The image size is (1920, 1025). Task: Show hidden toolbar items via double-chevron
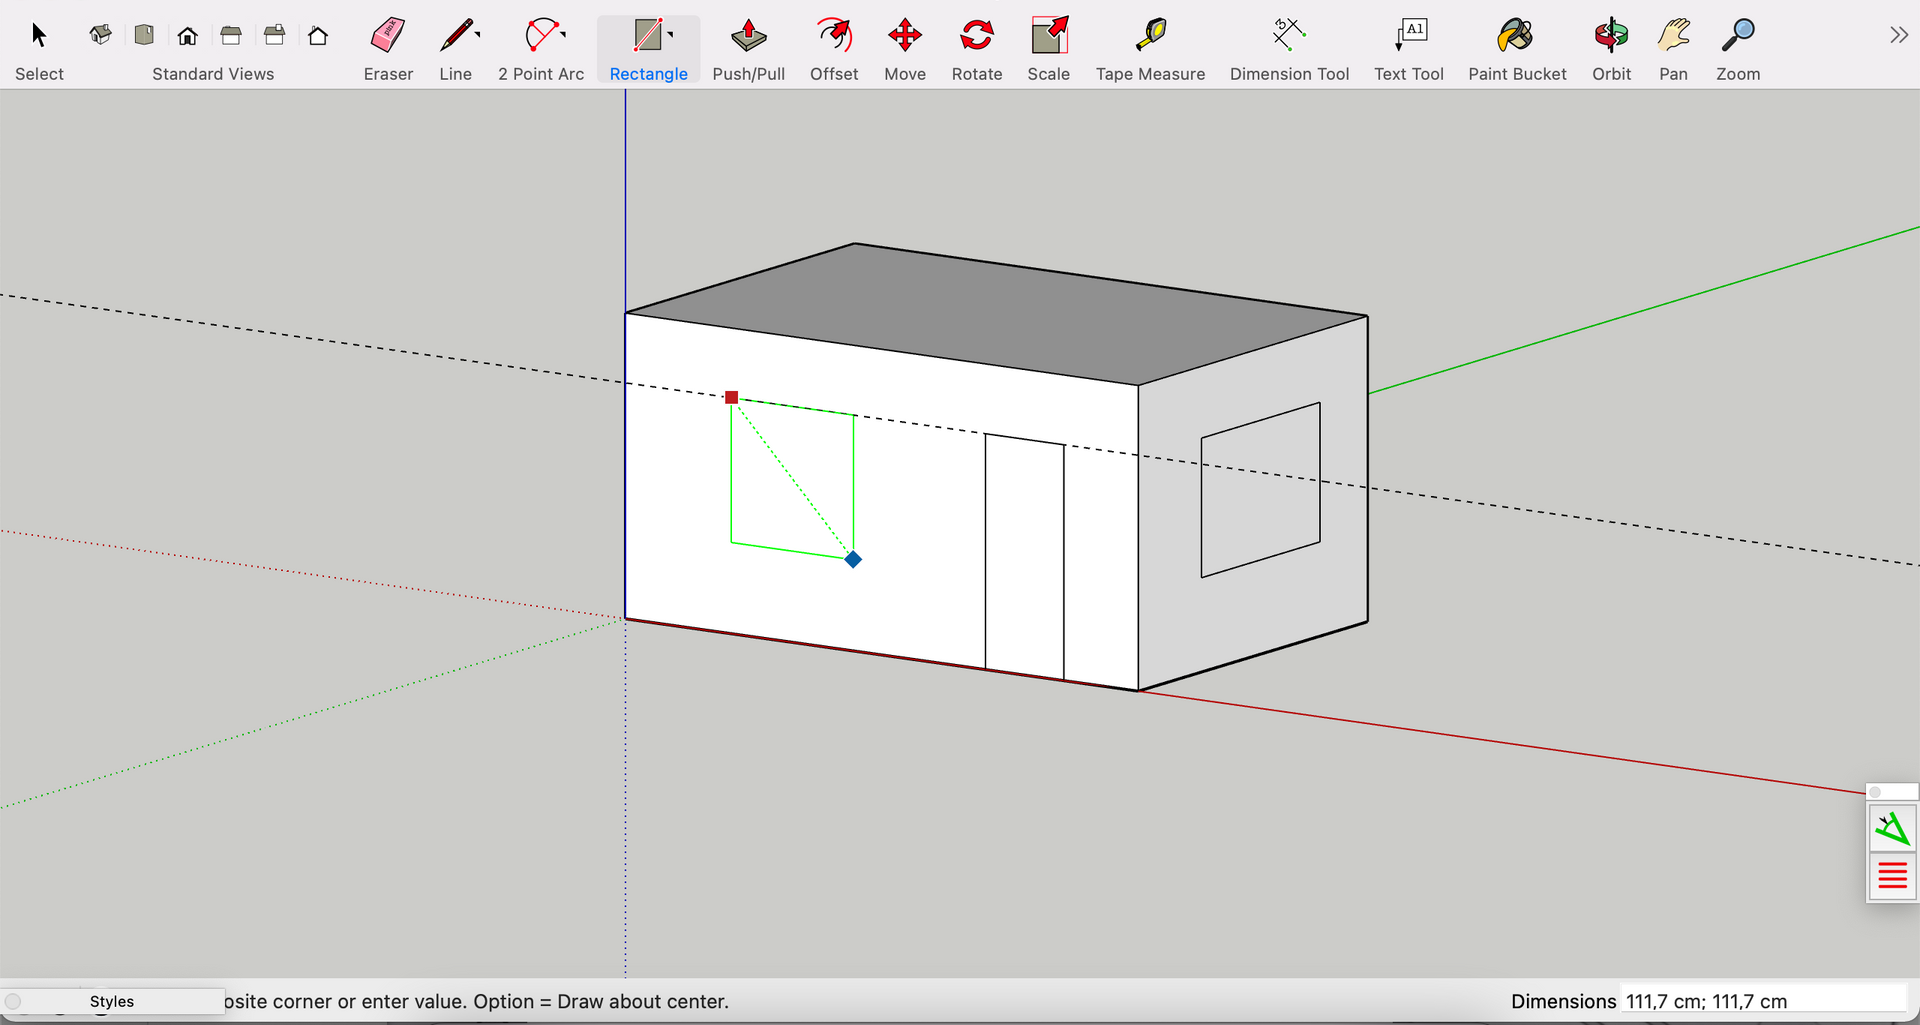(x=1898, y=36)
